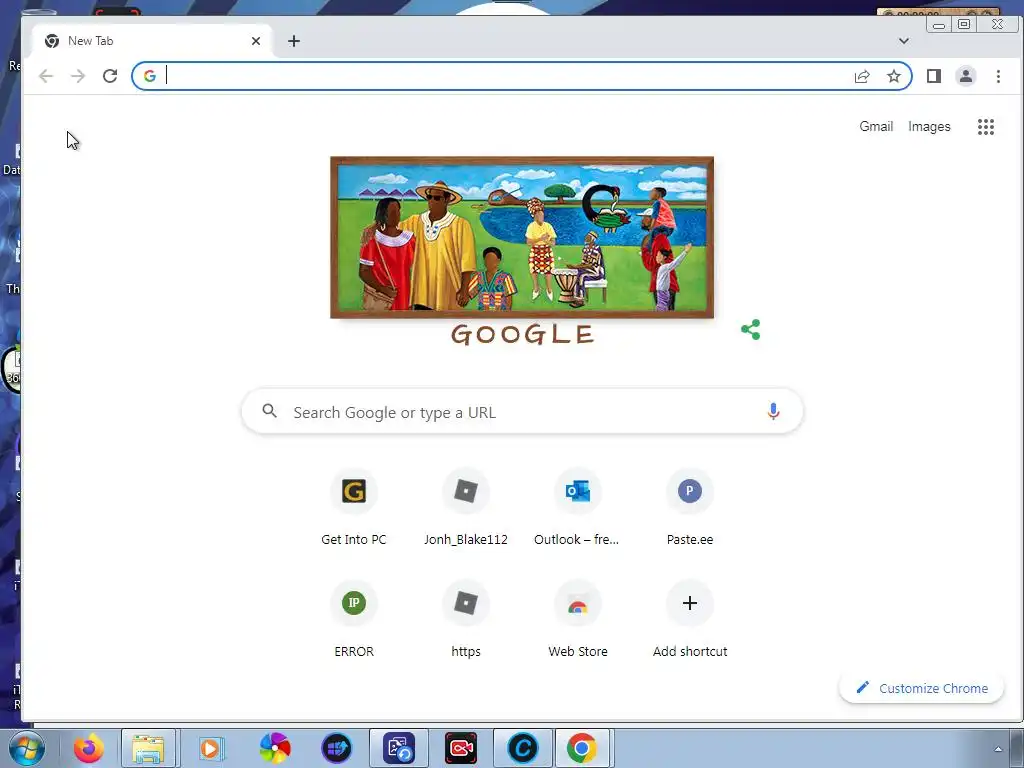1024x768 pixels.
Task: Go back using the back arrow
Action: [46, 76]
